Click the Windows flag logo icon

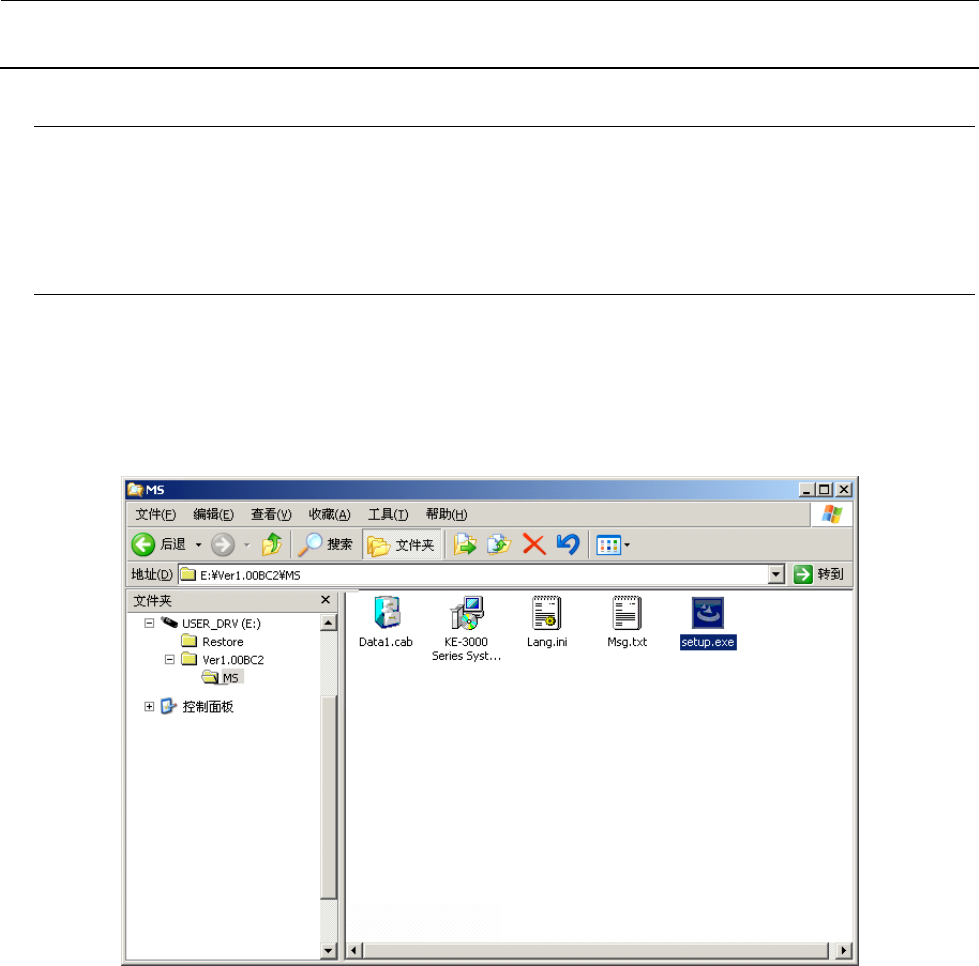click(832, 515)
